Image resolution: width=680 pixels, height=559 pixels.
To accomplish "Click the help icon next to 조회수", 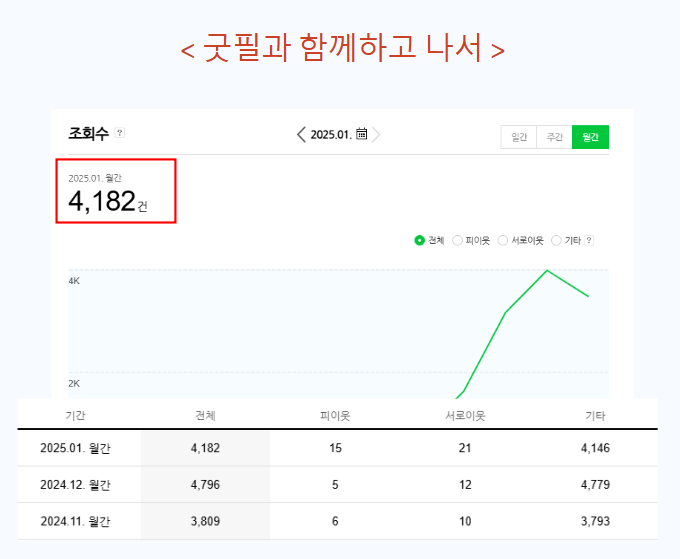I will [120, 132].
